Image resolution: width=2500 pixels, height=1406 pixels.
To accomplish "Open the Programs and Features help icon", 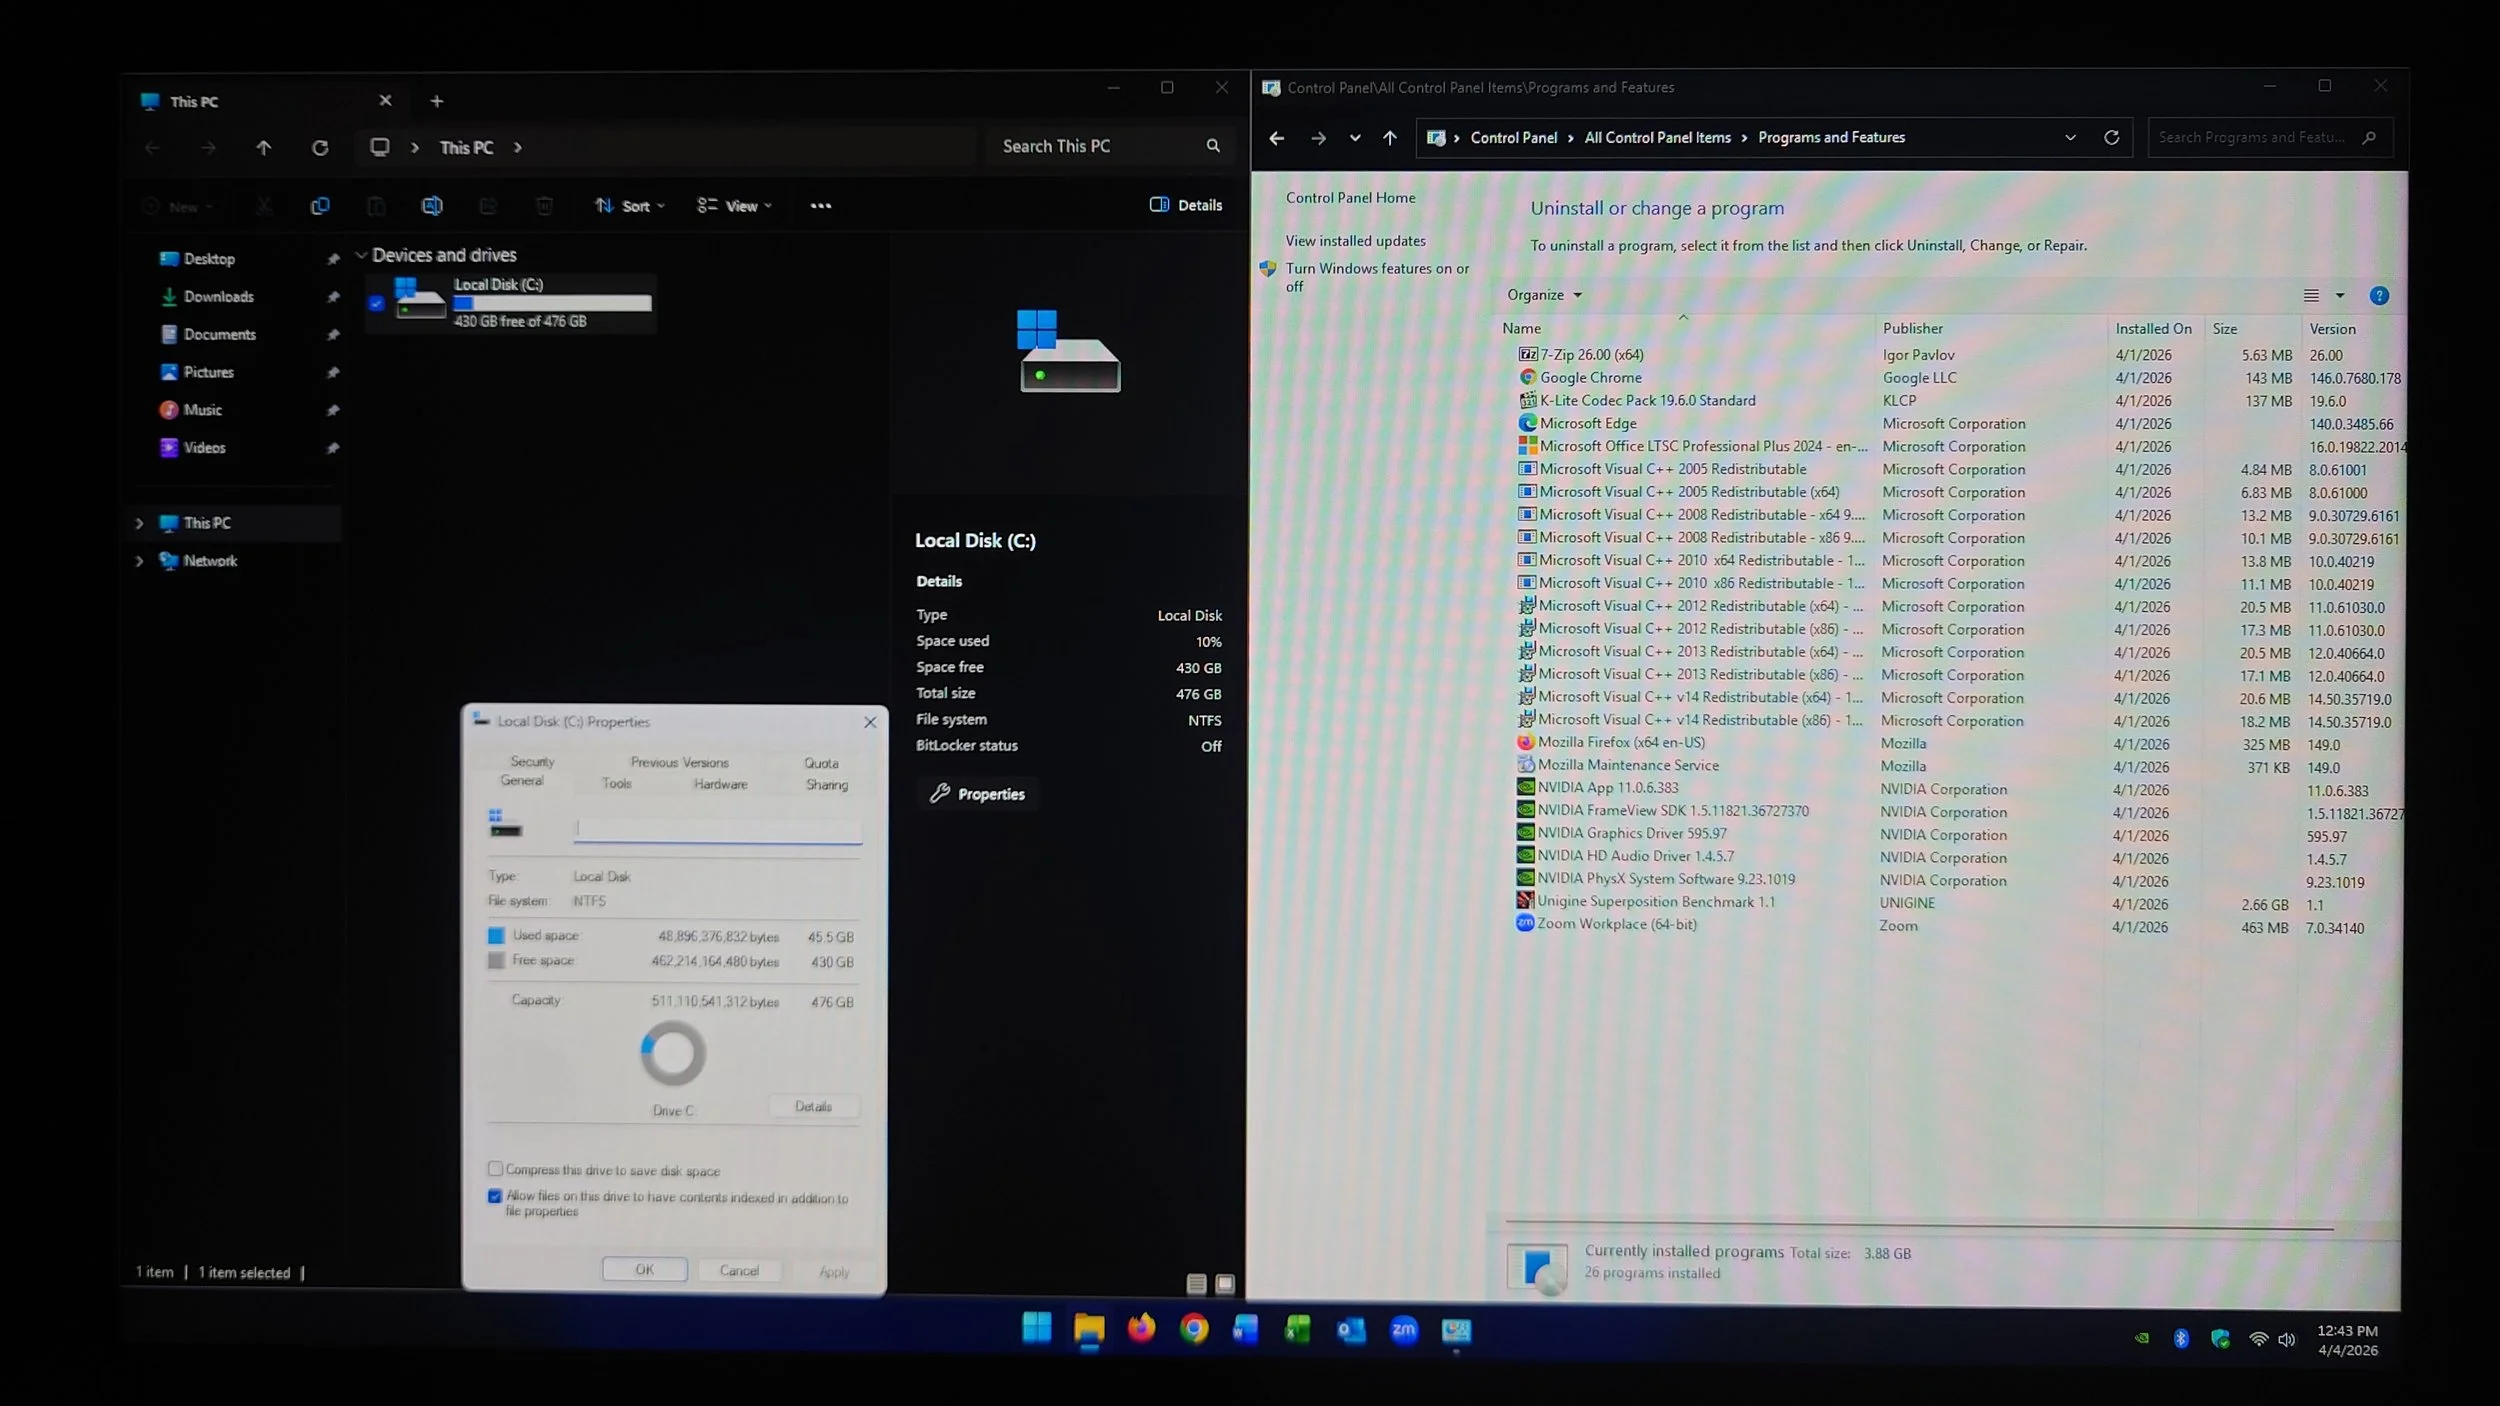I will point(2379,296).
